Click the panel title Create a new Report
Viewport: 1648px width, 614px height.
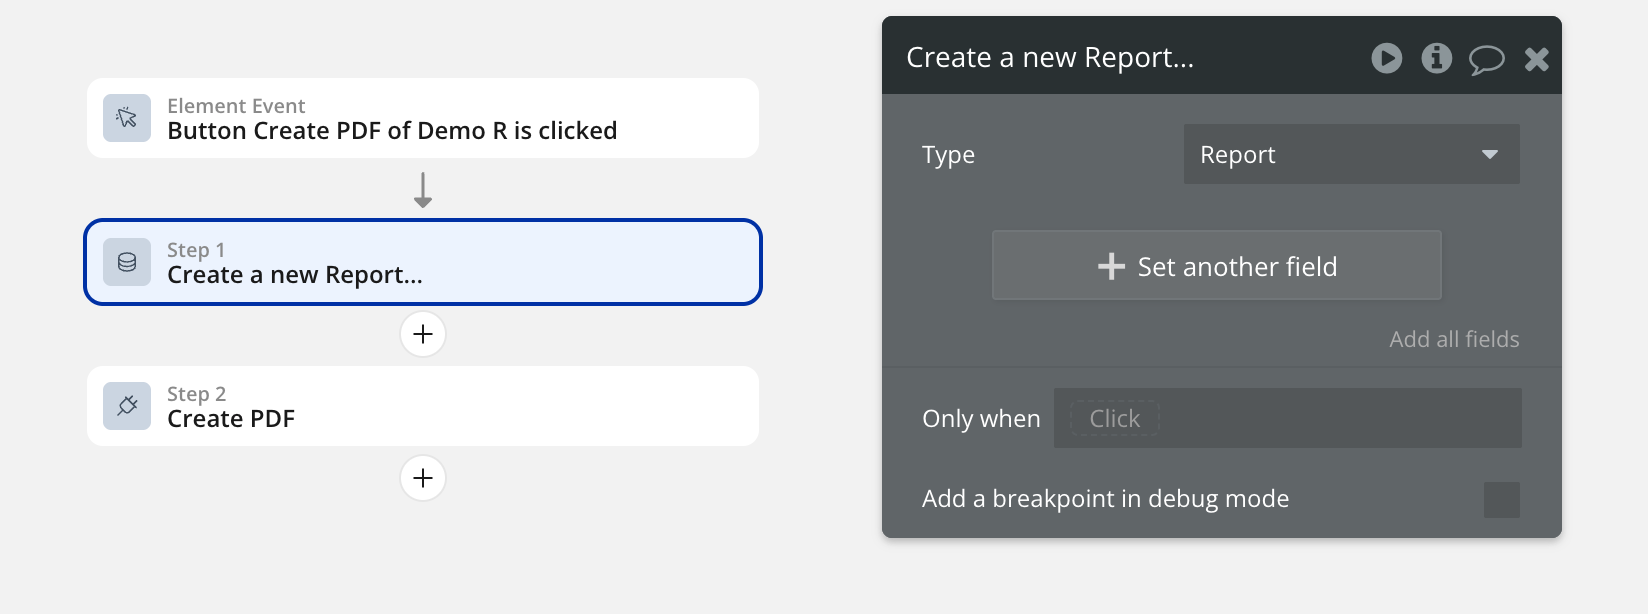(1049, 58)
